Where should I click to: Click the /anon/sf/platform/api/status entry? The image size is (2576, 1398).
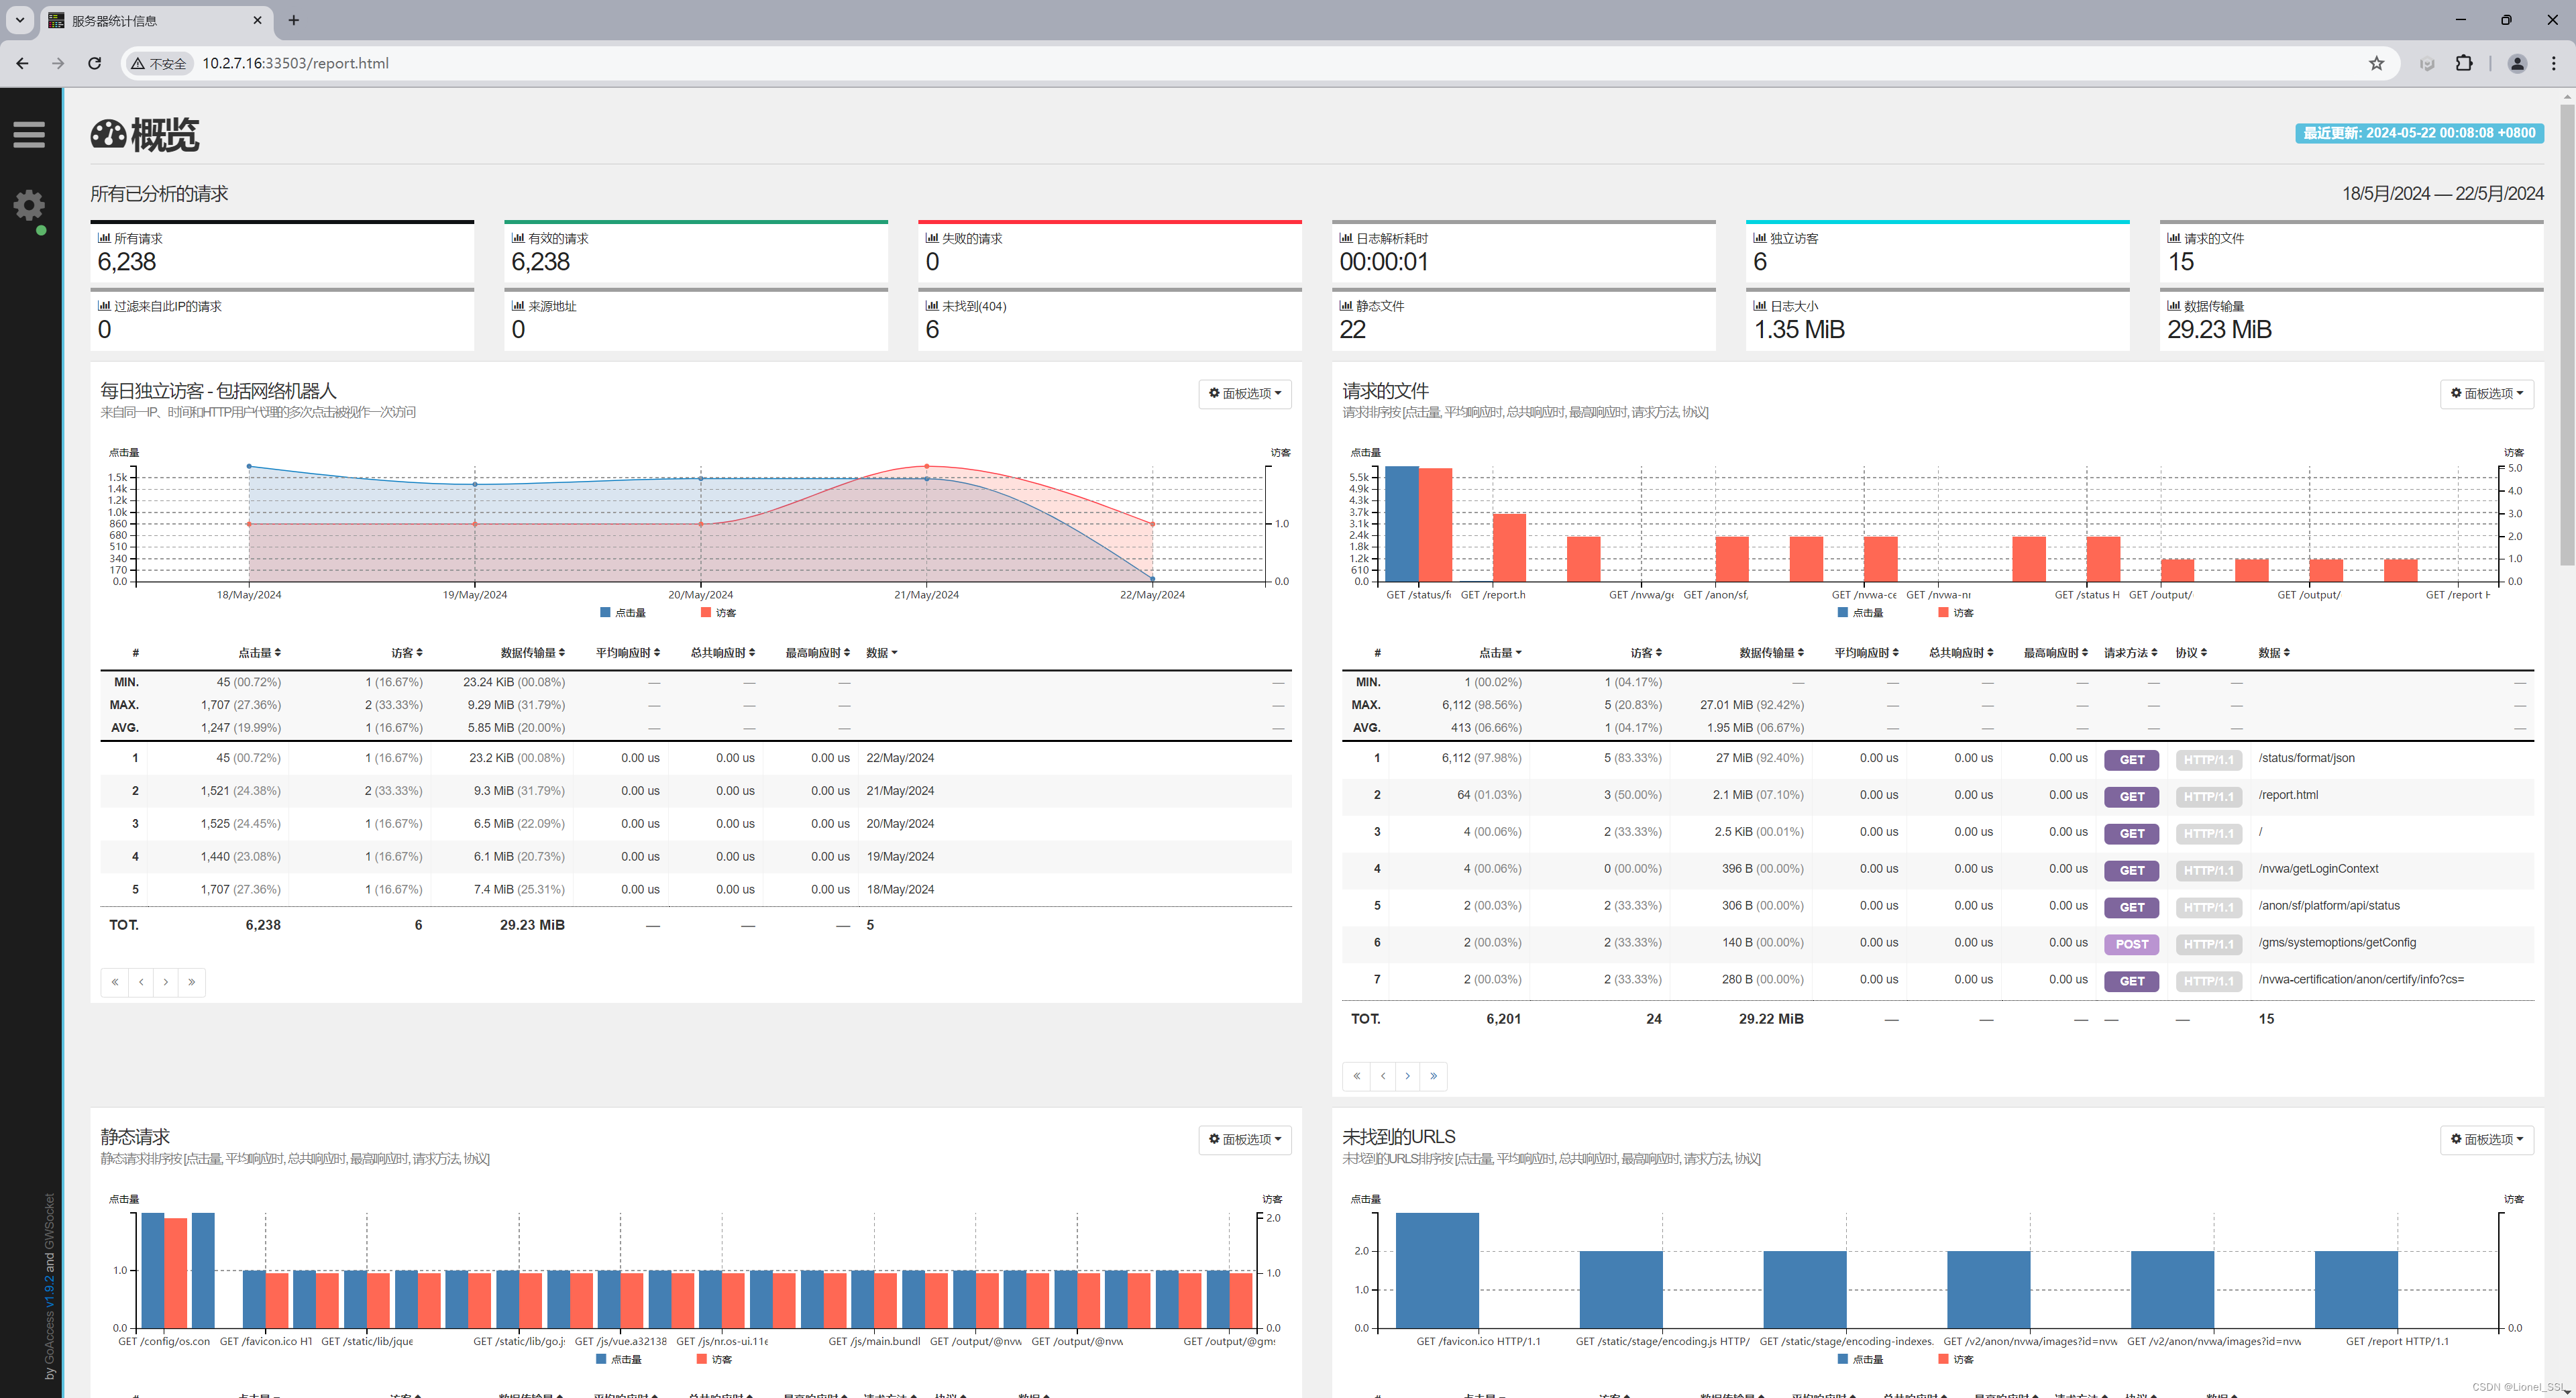point(2328,906)
